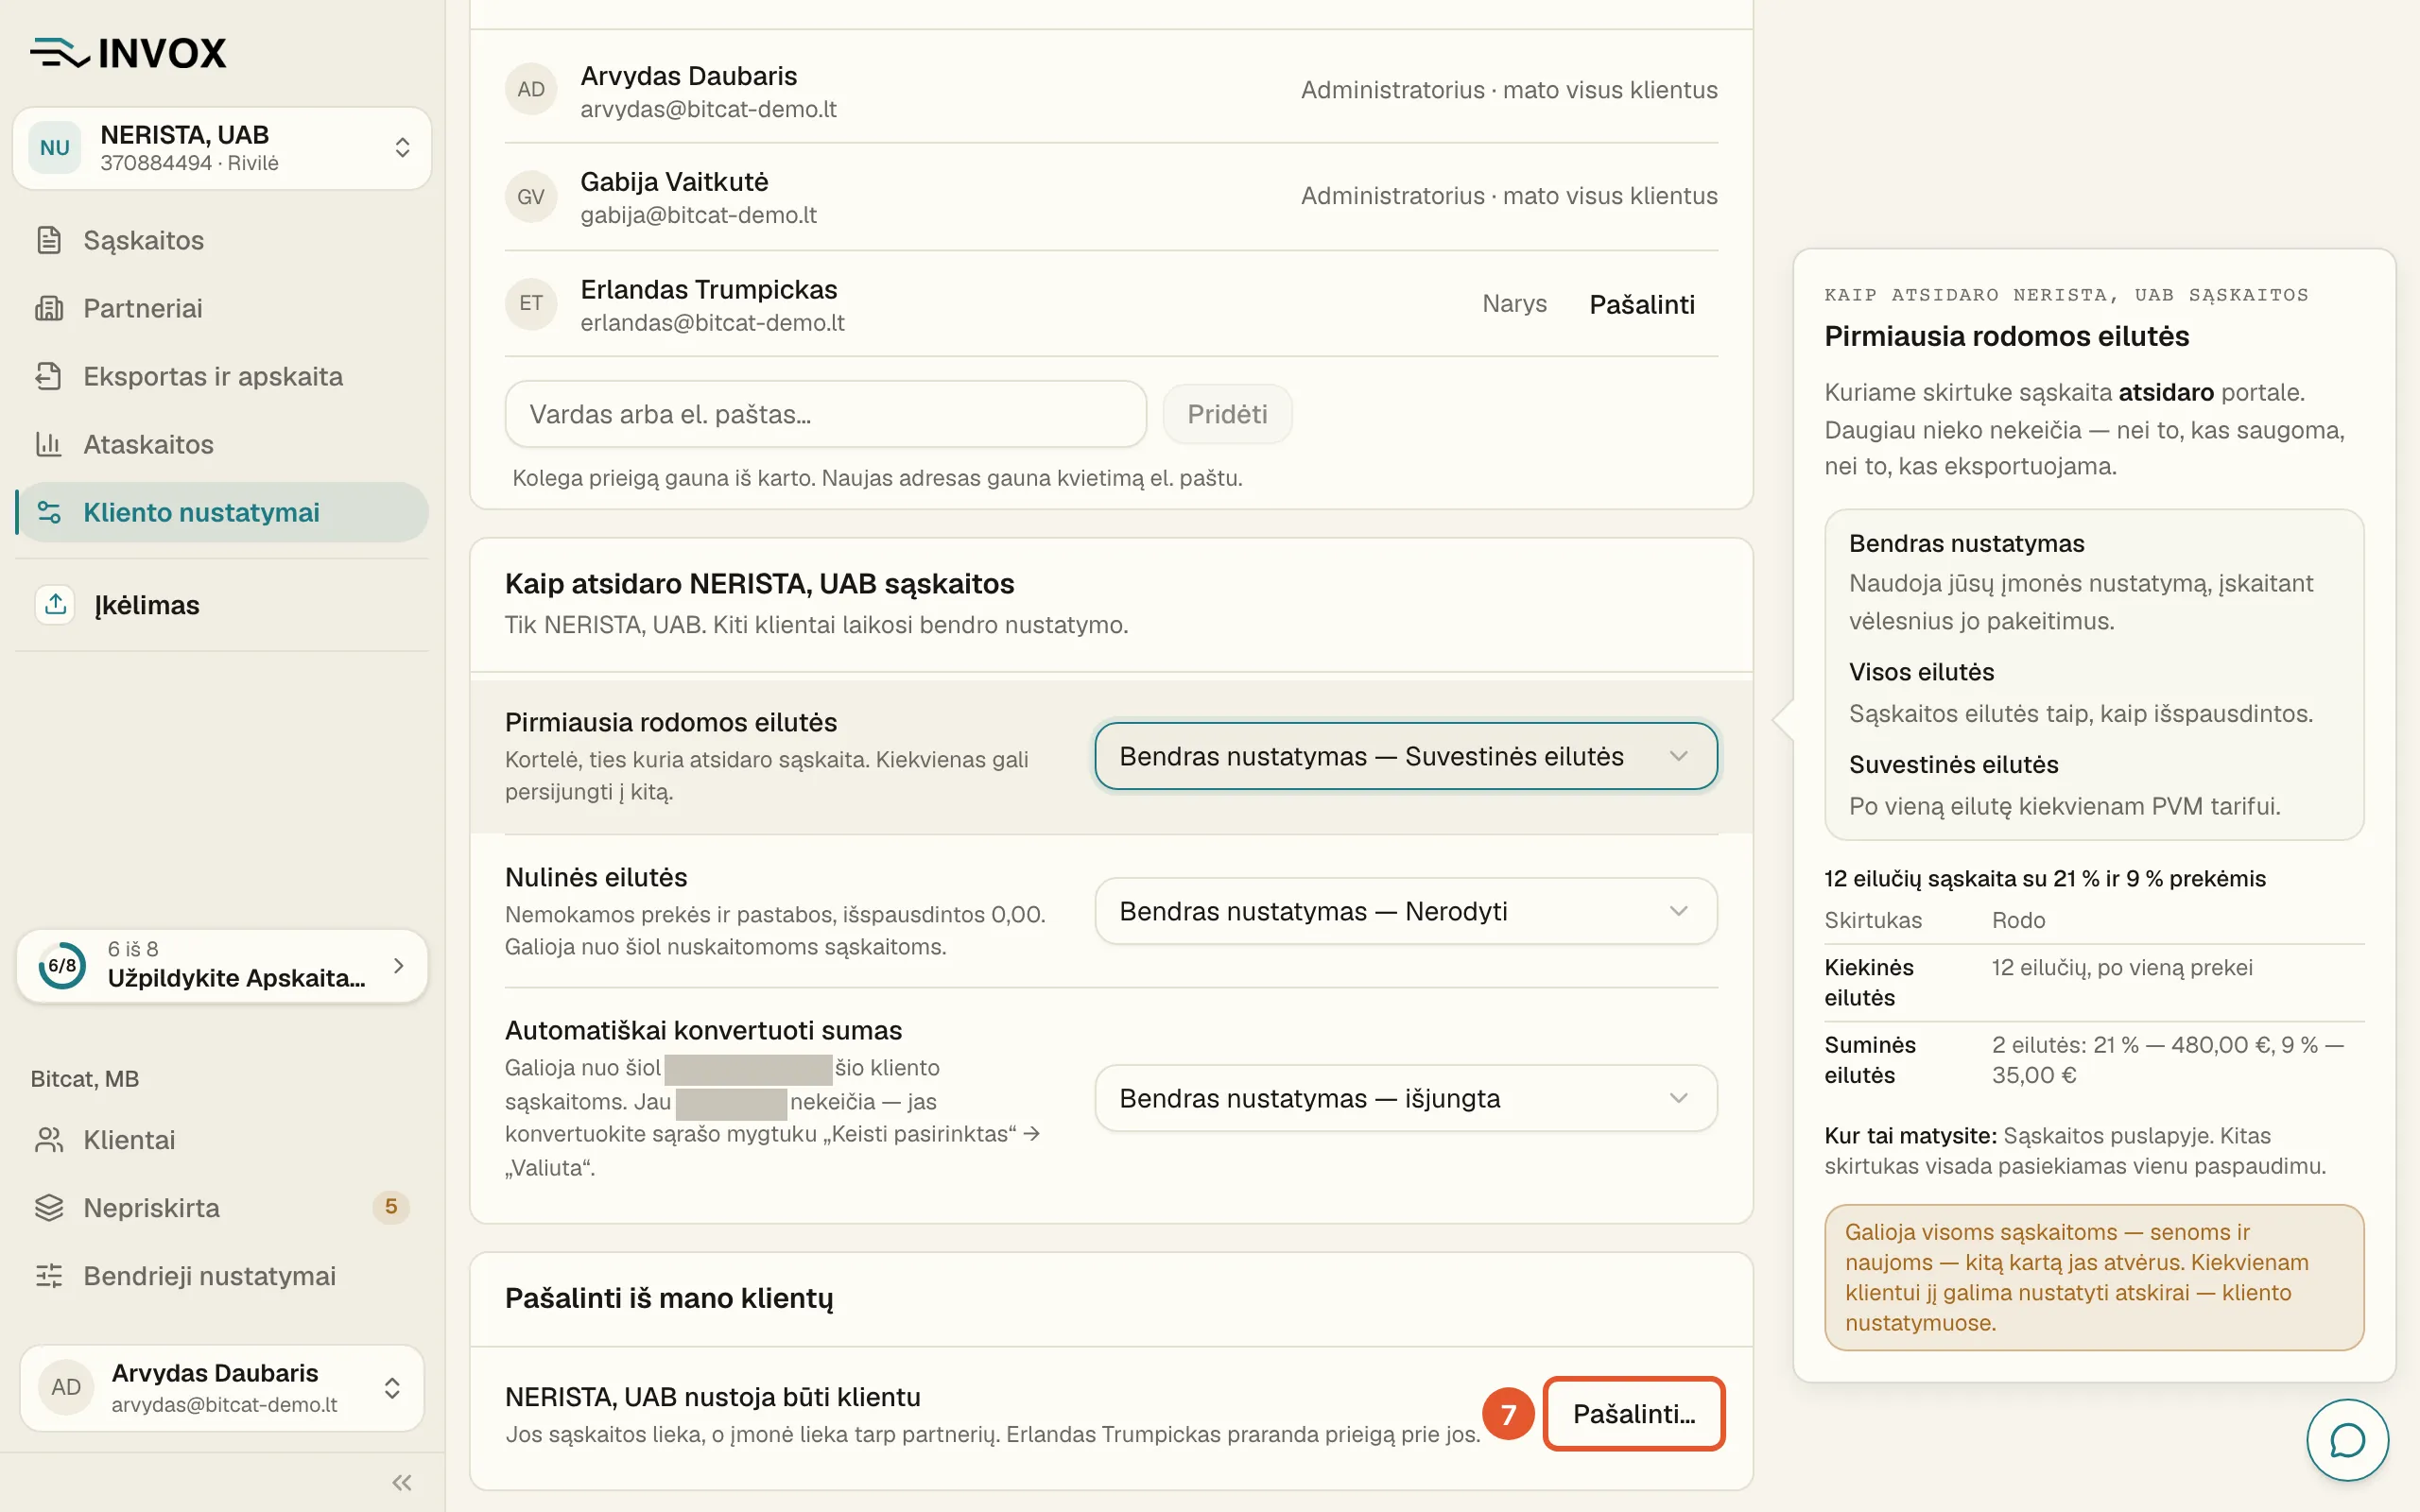Click the GV avatar of Gabija Vaitkutė
2420x1512 pixels.
tap(531, 197)
